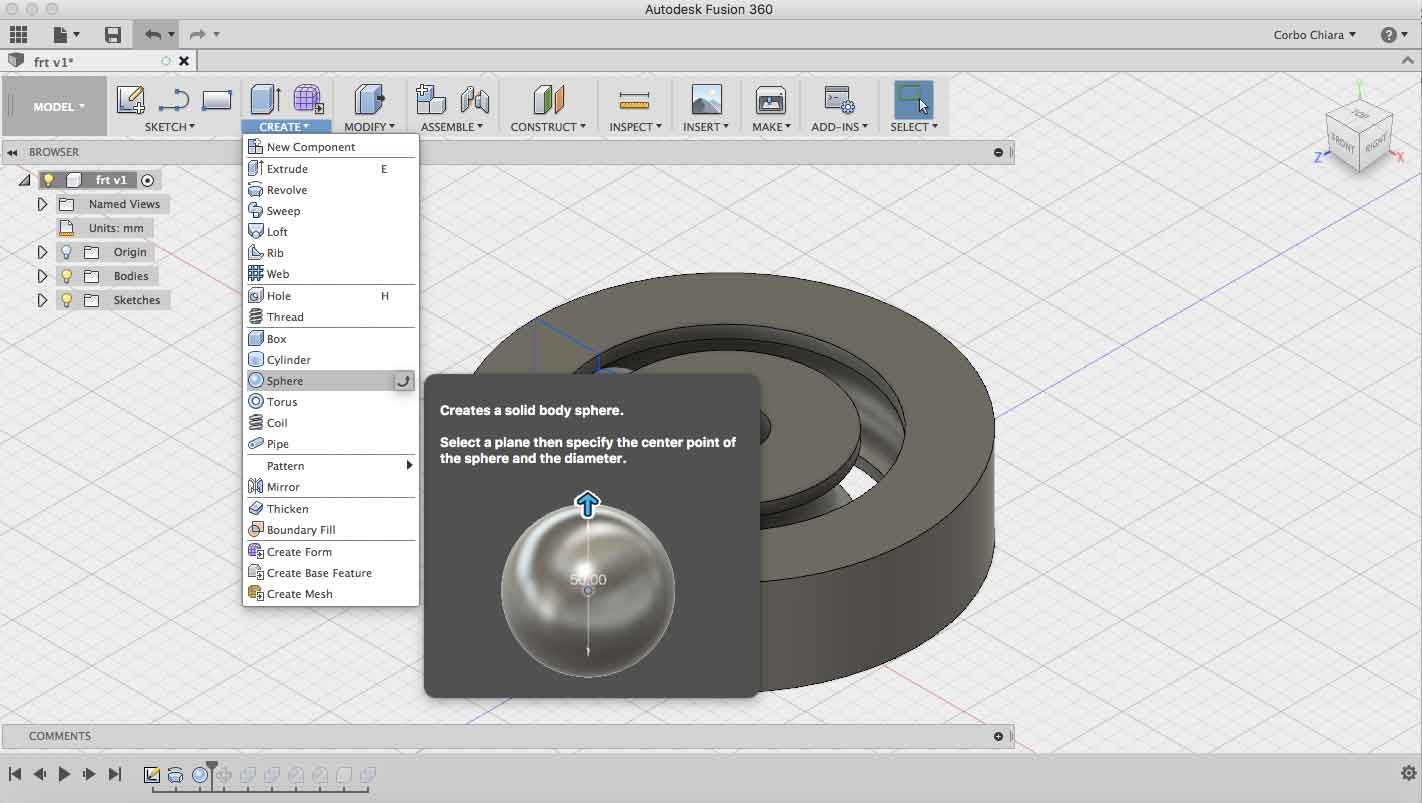
Task: Click the New Component assemble icon
Action: click(430, 99)
